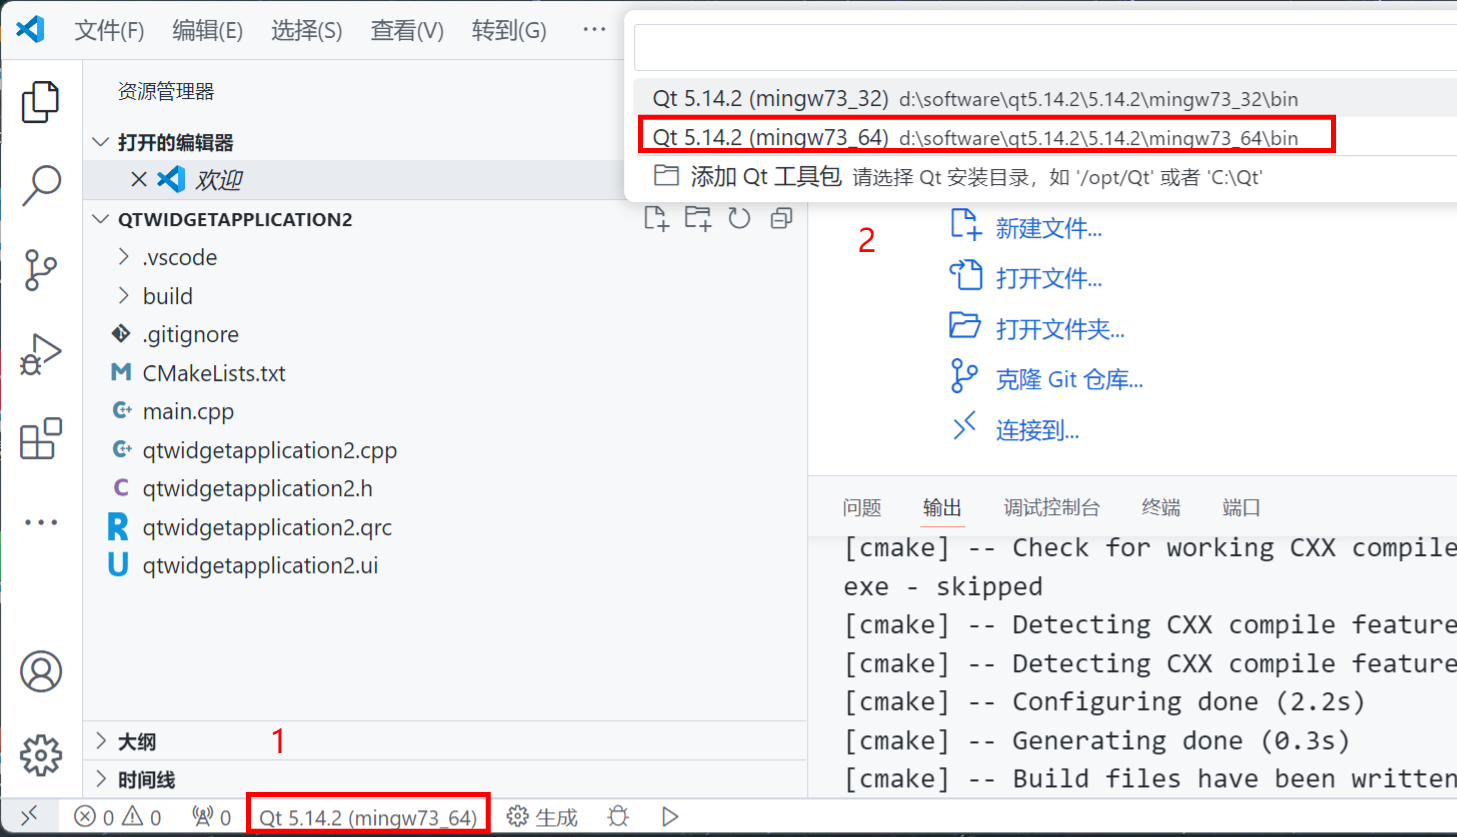
Task: Click 打开文件夹... link on welcome page
Action: pos(1060,329)
